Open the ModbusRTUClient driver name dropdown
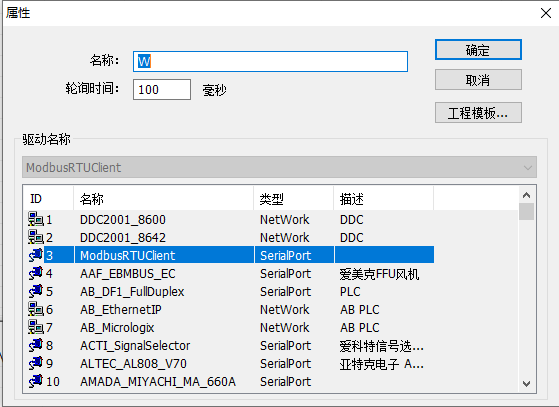The width and height of the screenshot is (559, 407). pyautogui.click(x=279, y=167)
